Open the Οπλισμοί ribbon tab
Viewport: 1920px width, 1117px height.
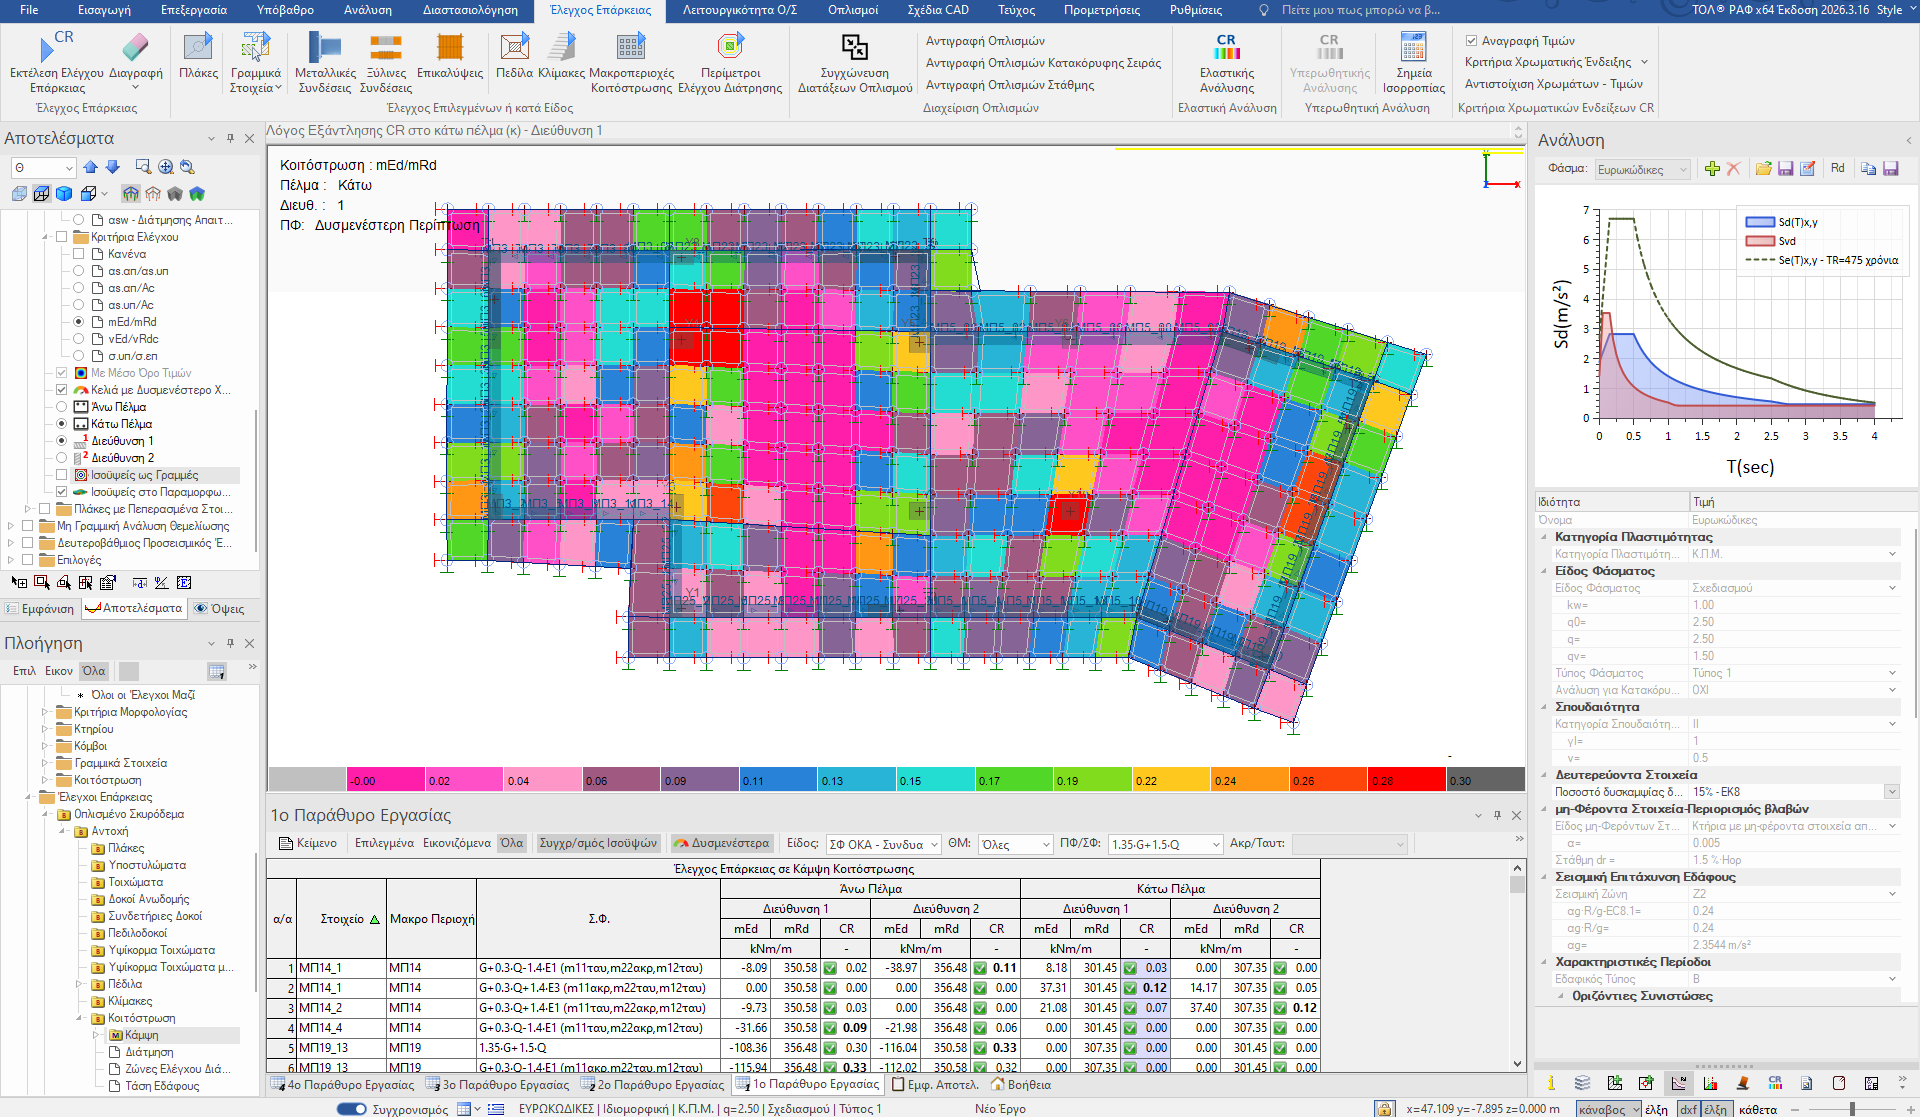853,10
